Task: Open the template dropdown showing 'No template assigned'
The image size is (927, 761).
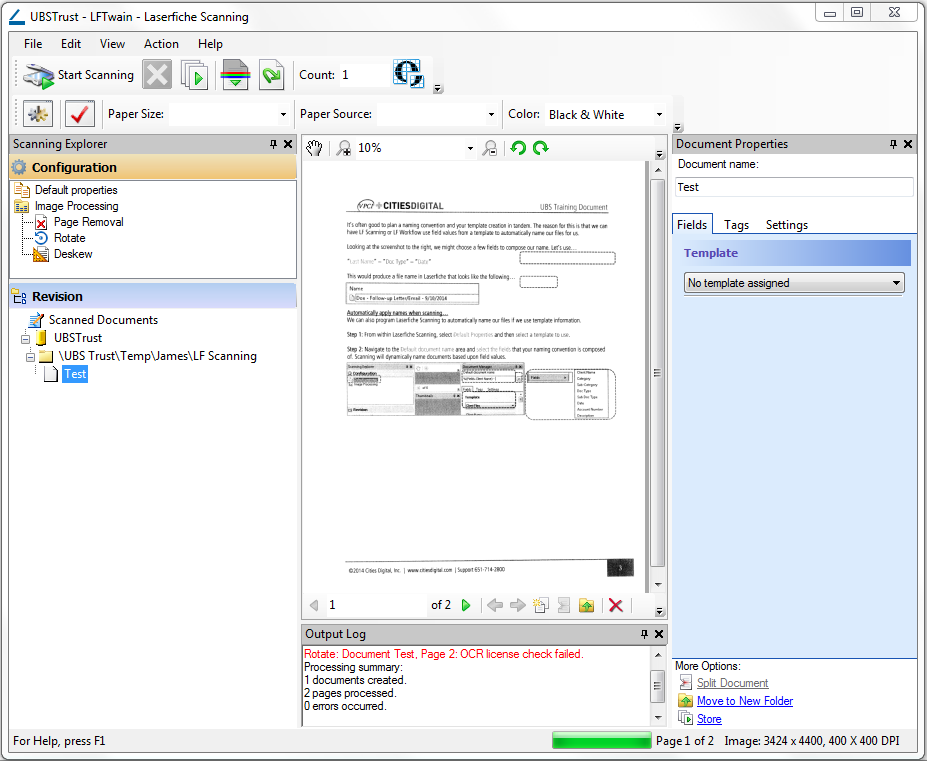Action: click(795, 283)
